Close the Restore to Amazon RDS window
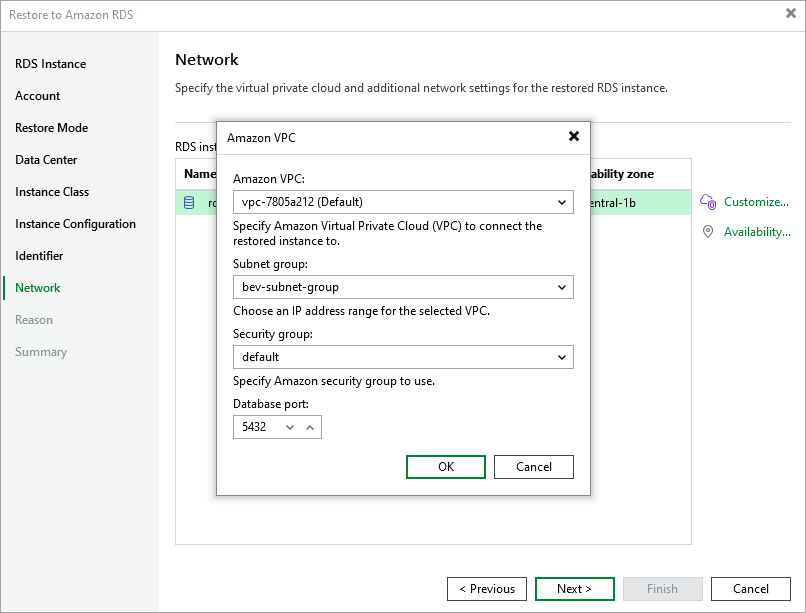Screen dimensions: 806x613 [x=790, y=14]
